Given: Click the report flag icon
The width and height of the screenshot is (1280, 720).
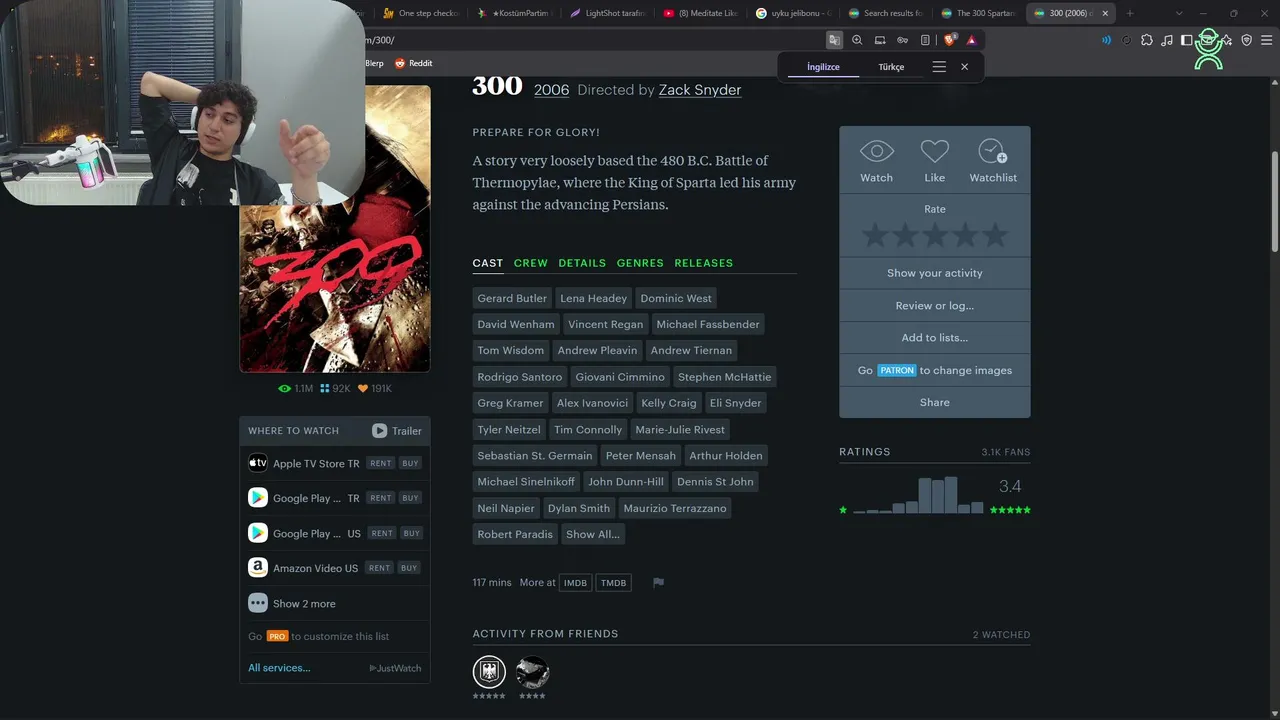Looking at the screenshot, I should tap(658, 583).
